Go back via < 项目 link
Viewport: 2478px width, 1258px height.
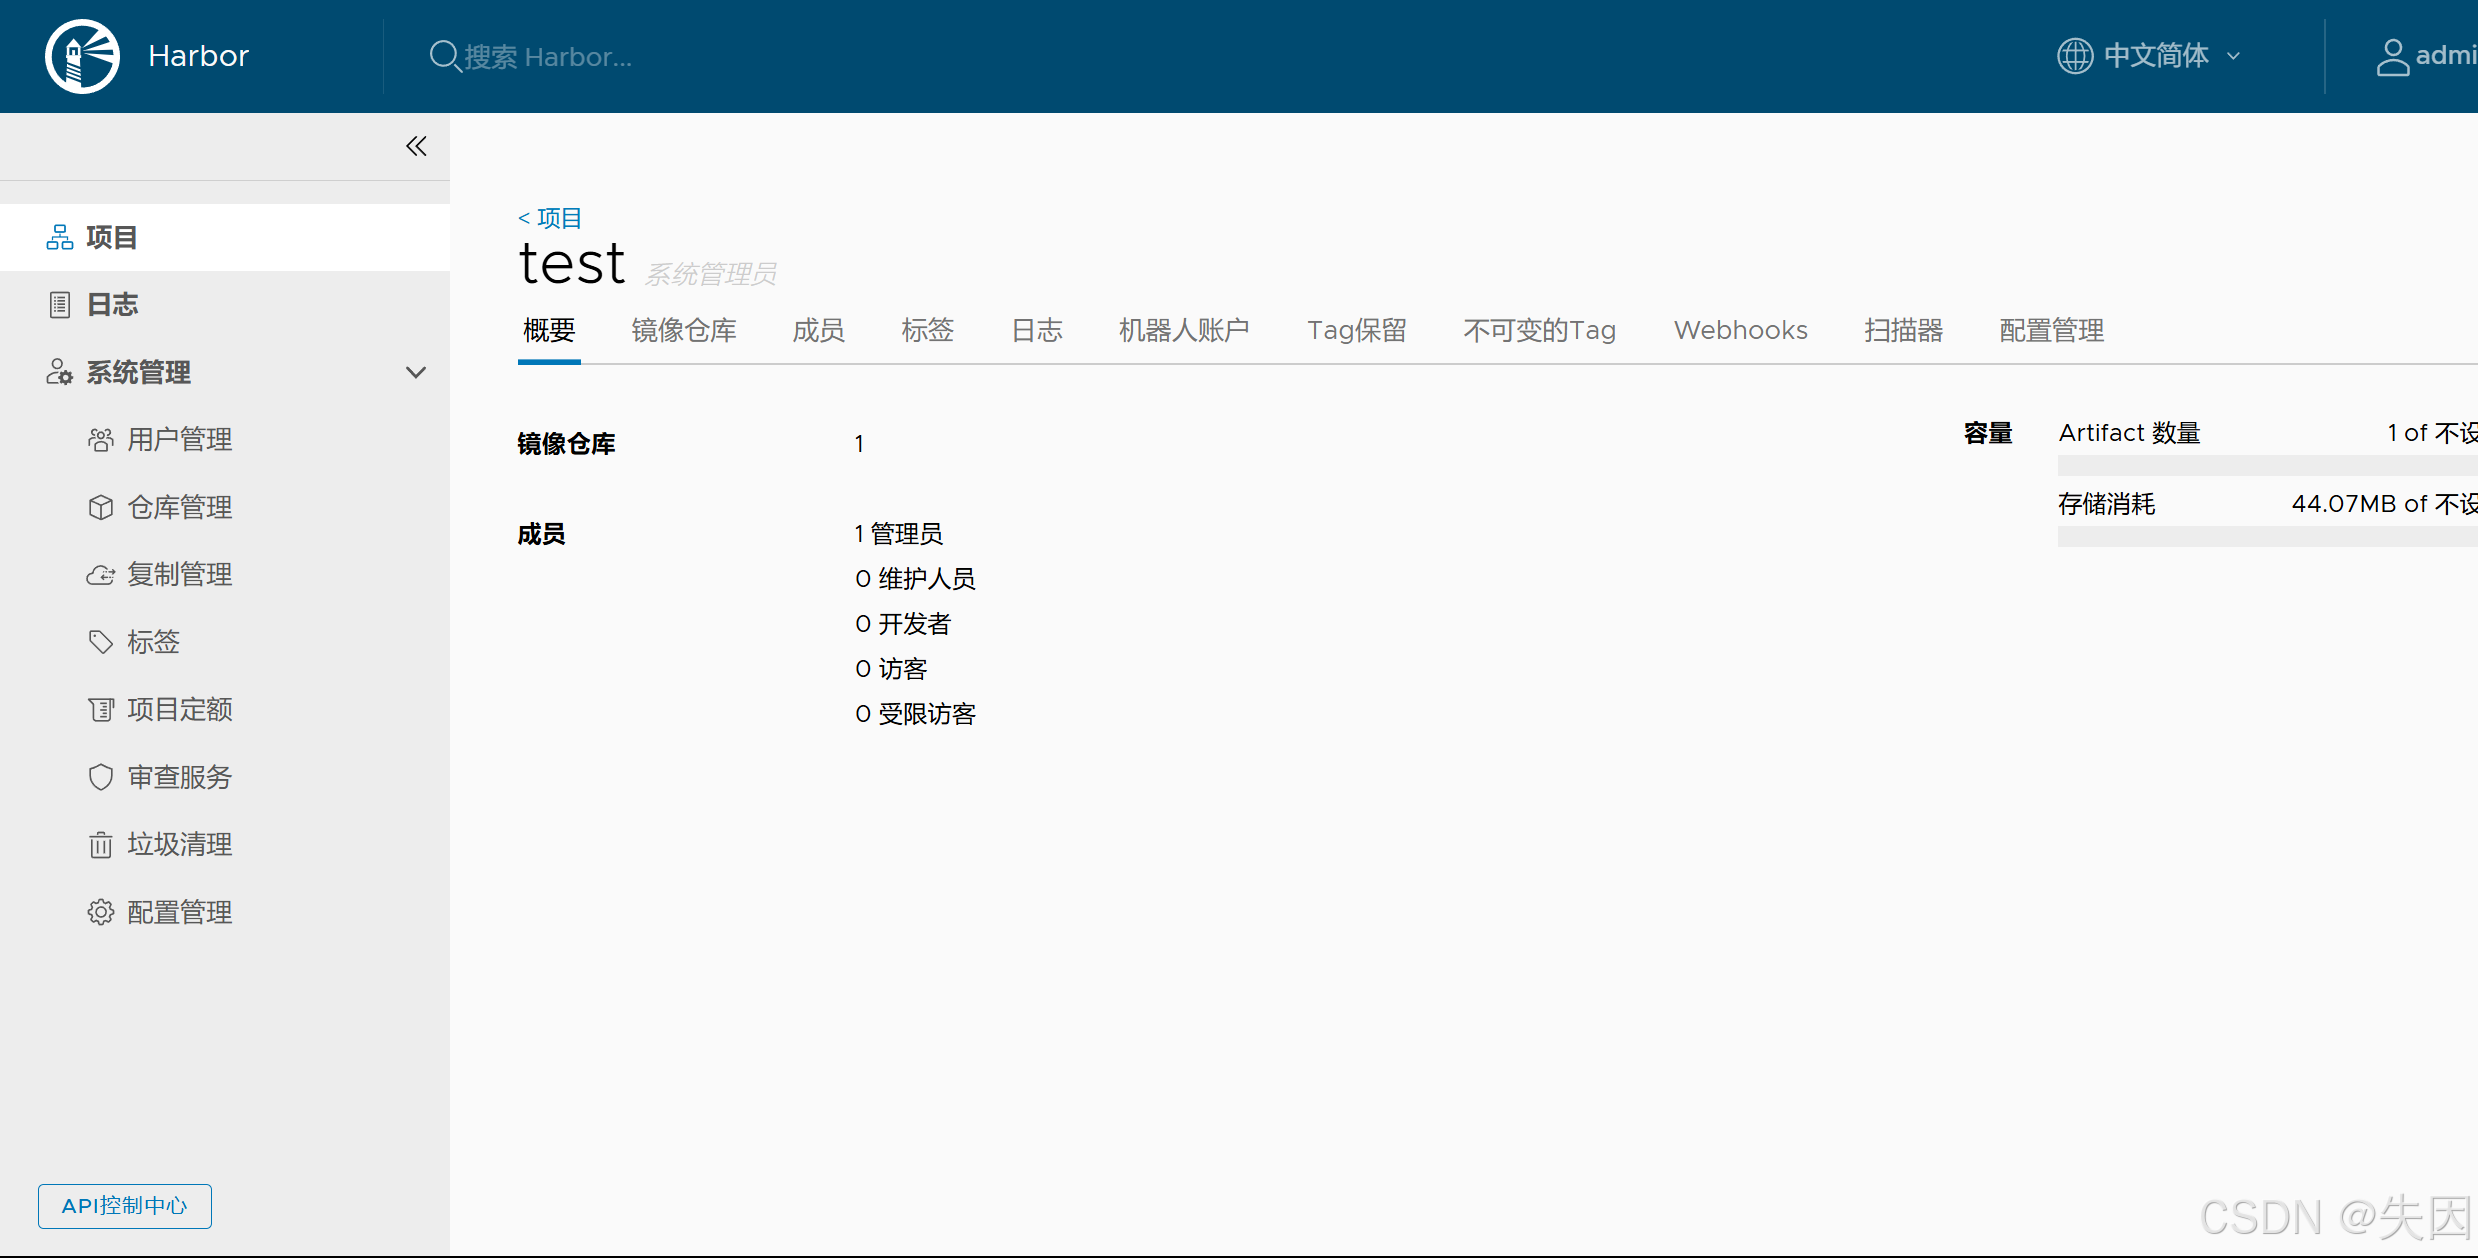550,218
